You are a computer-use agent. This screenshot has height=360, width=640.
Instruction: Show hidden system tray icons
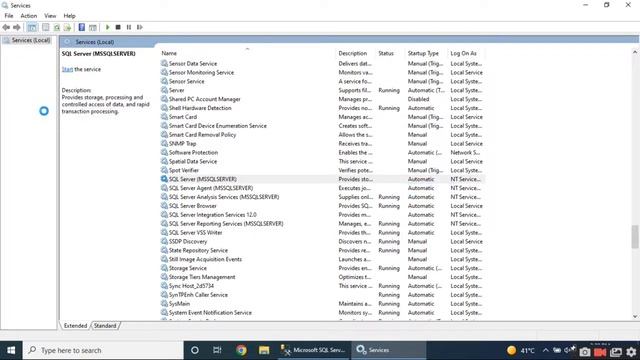coord(545,350)
